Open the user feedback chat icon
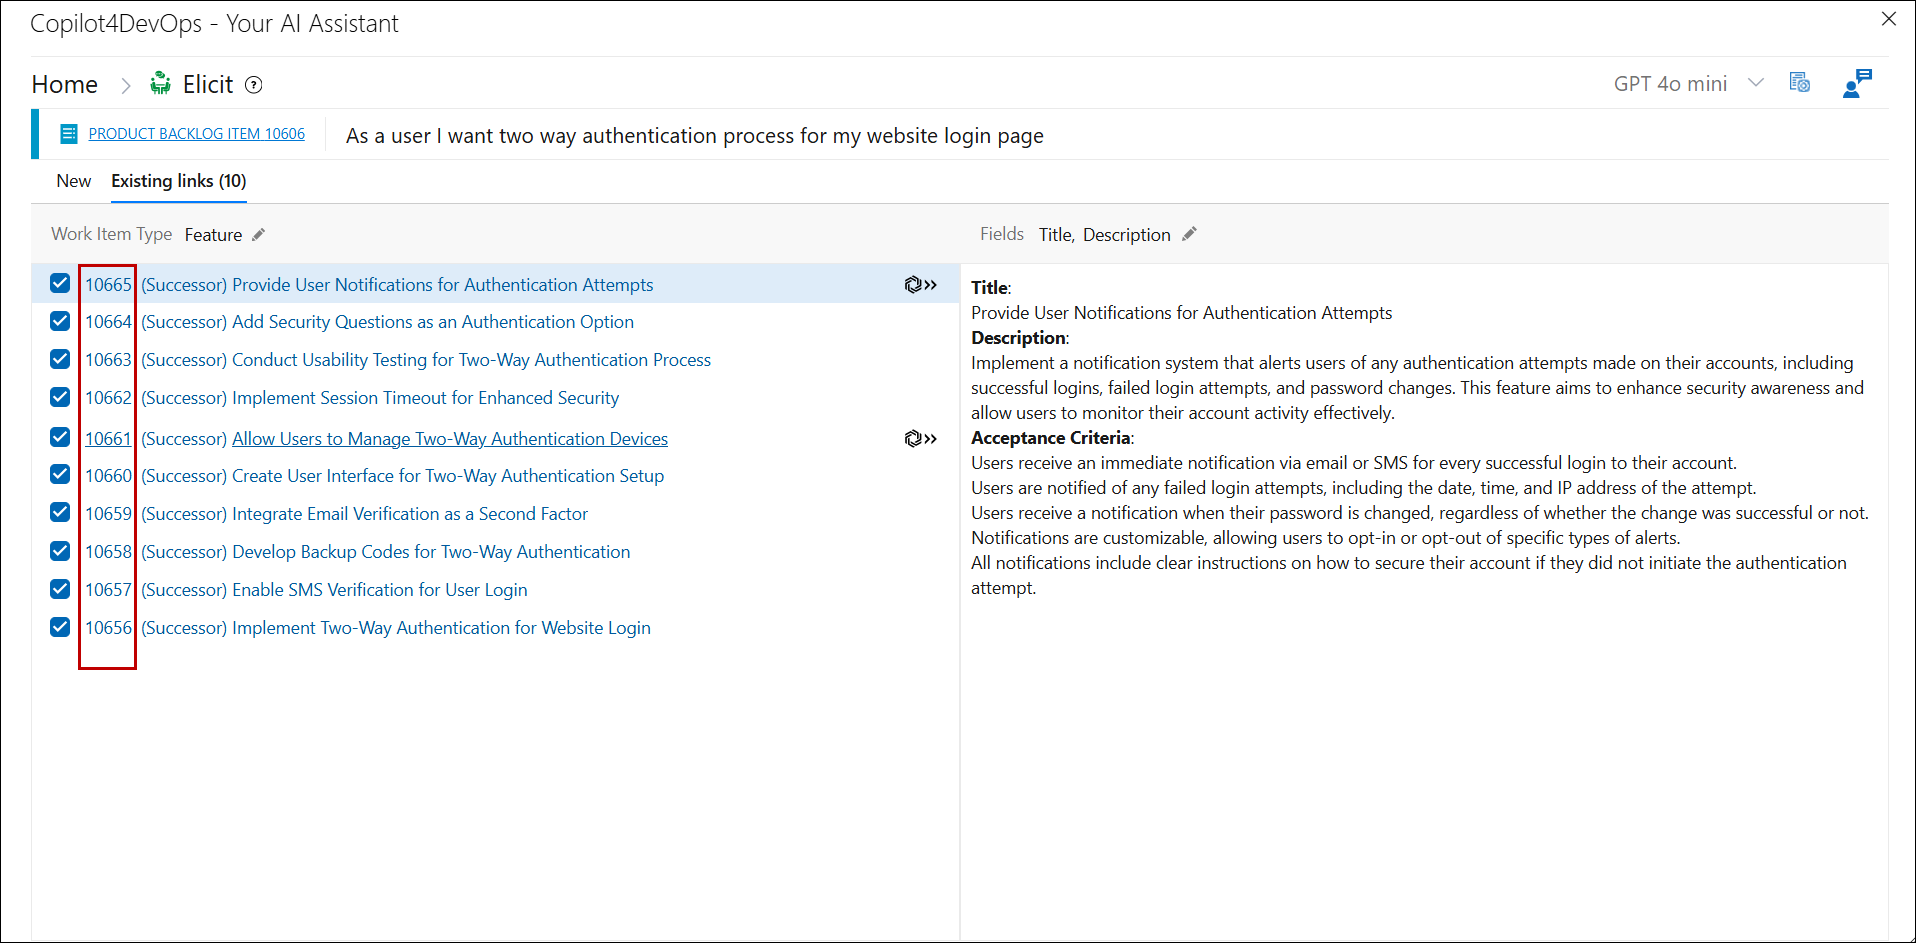This screenshot has width=1916, height=943. (1857, 83)
